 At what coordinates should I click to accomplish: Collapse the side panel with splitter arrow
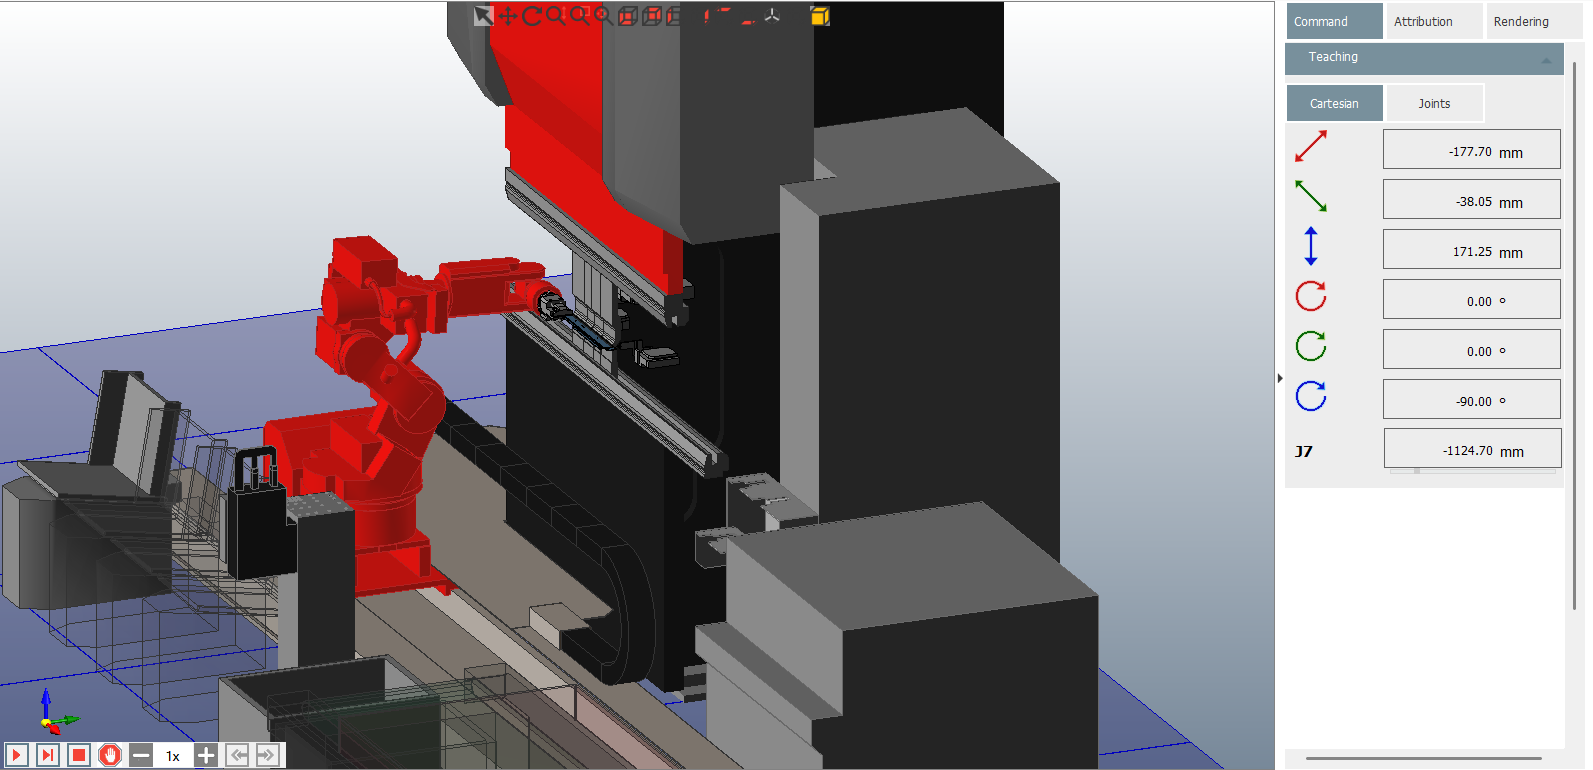tap(1280, 378)
